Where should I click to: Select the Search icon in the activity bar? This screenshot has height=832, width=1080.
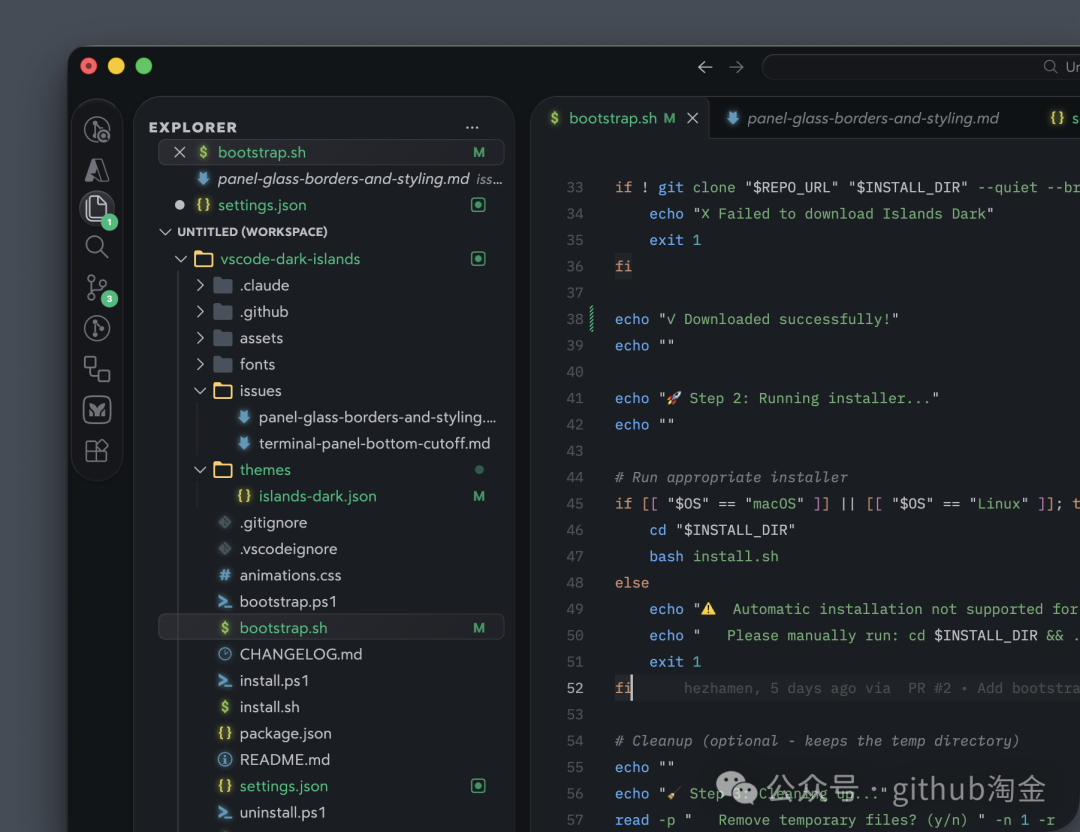point(97,247)
